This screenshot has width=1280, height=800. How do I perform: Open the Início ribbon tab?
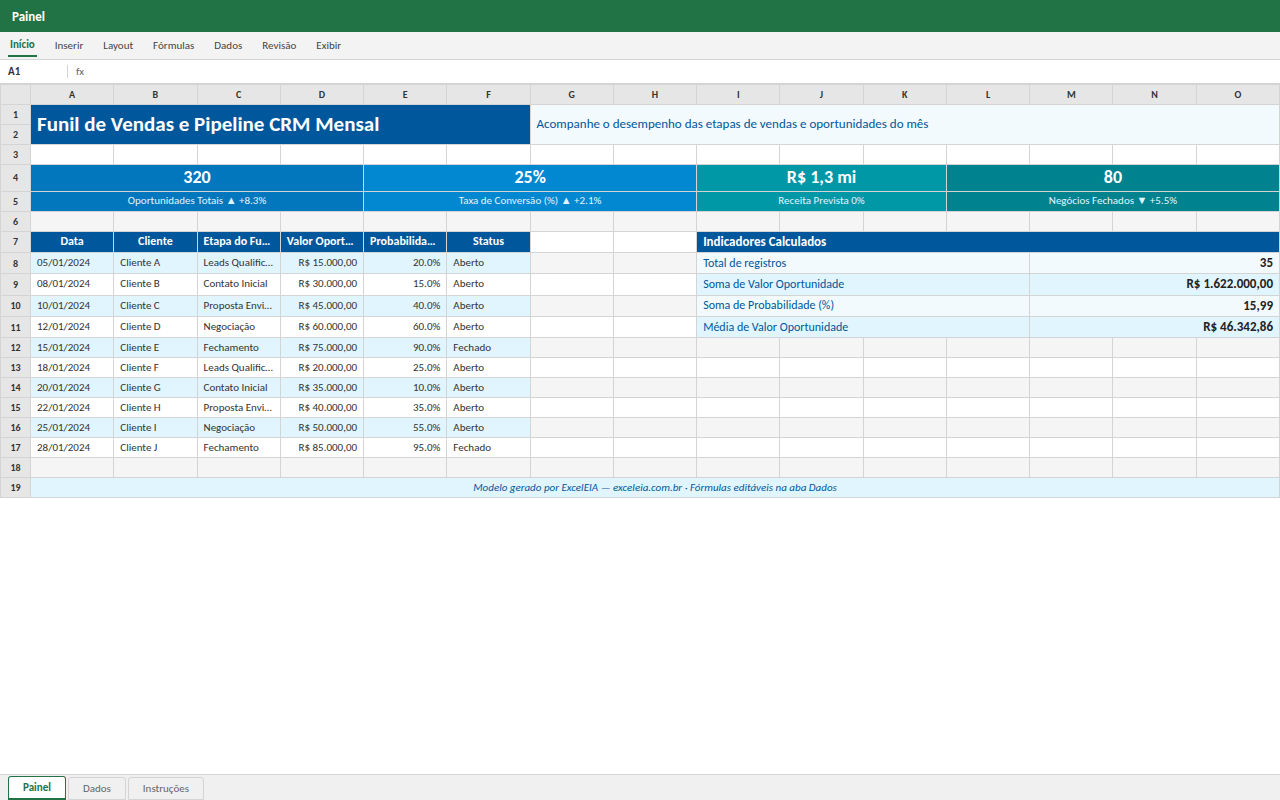click(22, 45)
